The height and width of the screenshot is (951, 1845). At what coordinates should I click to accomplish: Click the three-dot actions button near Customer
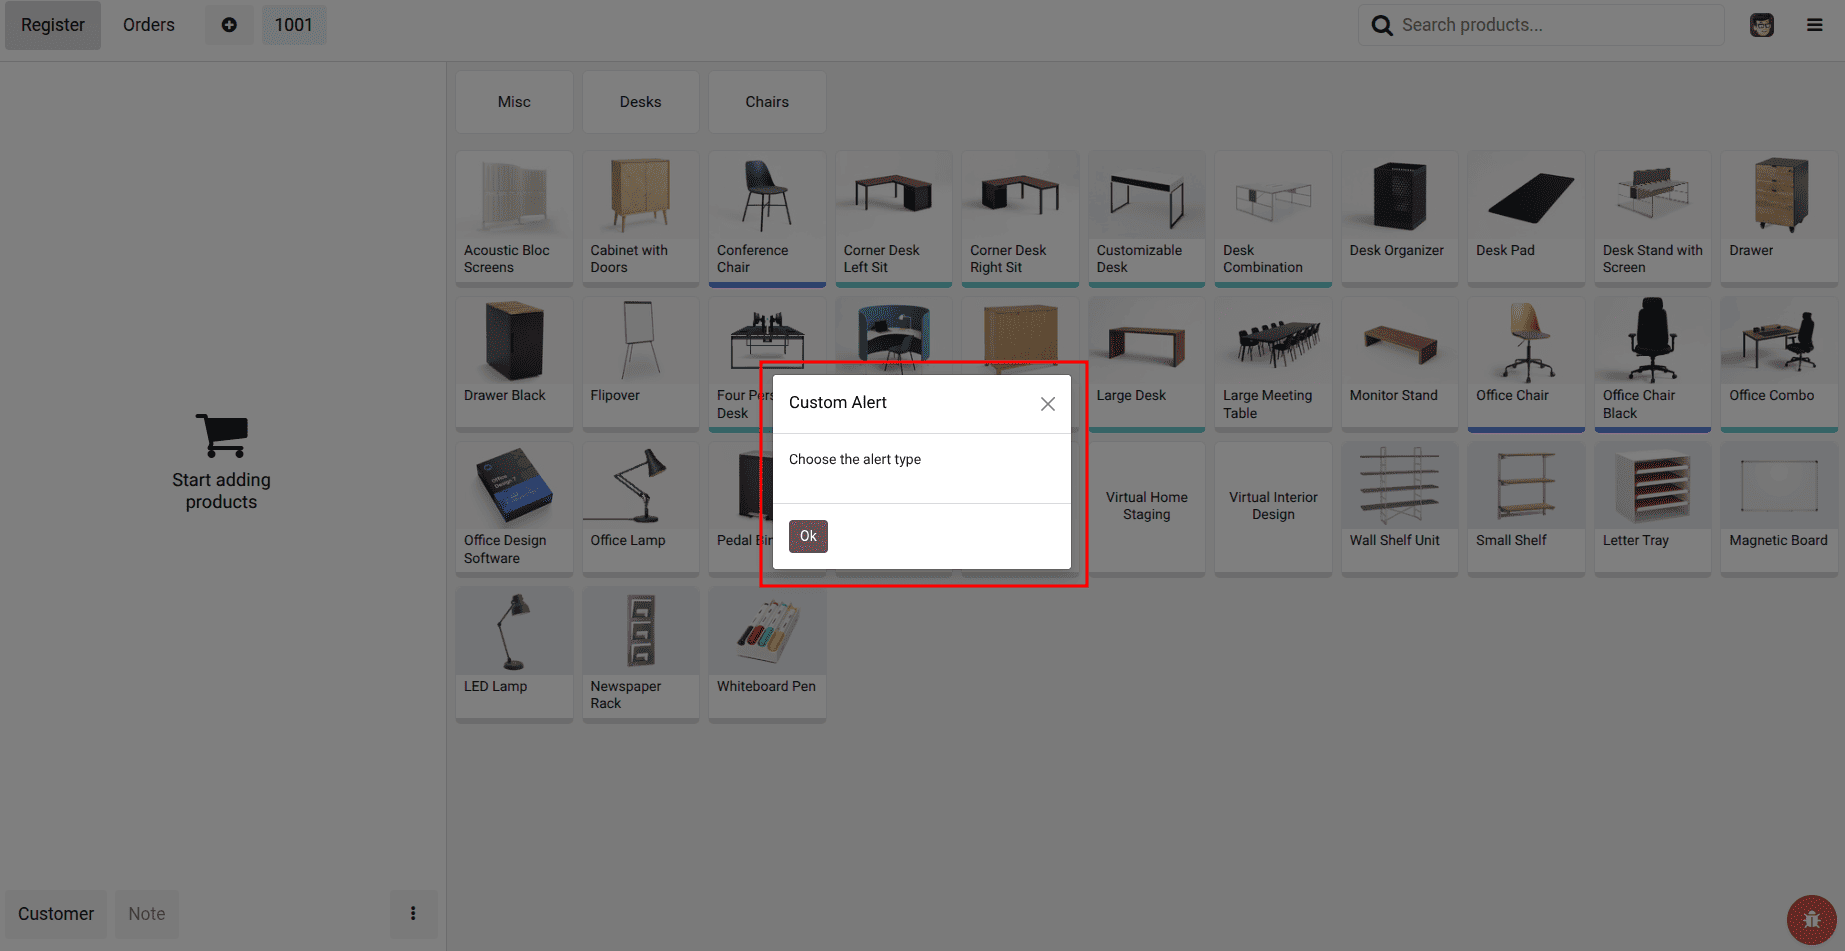[413, 913]
